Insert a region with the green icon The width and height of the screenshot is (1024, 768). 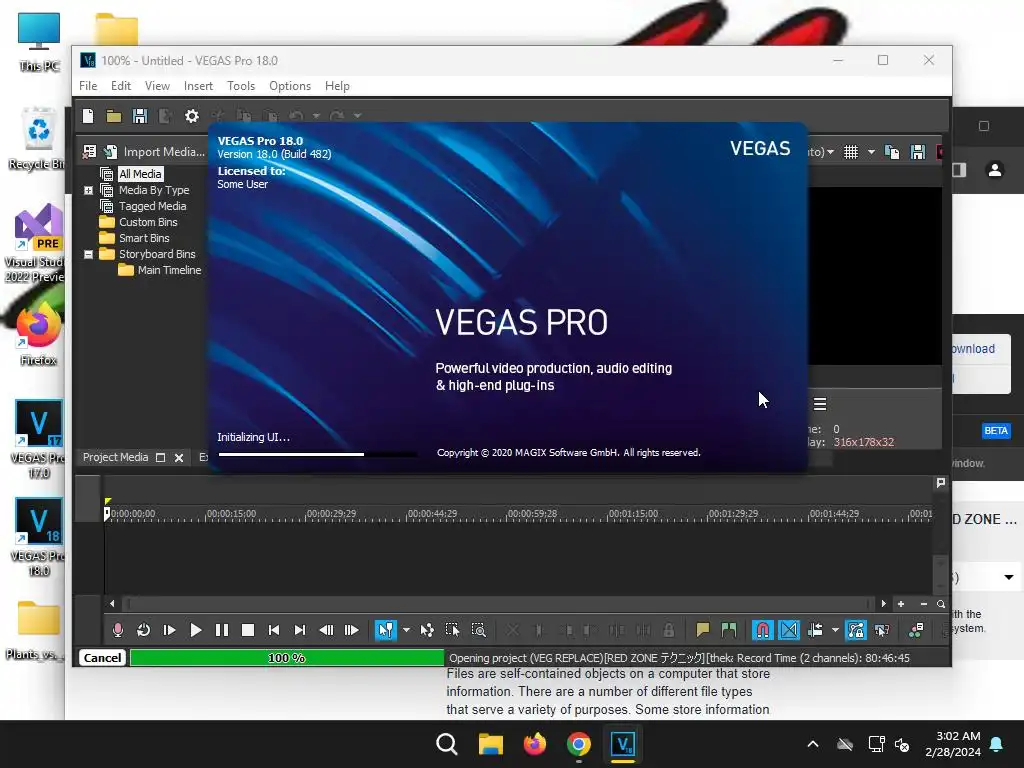(729, 630)
